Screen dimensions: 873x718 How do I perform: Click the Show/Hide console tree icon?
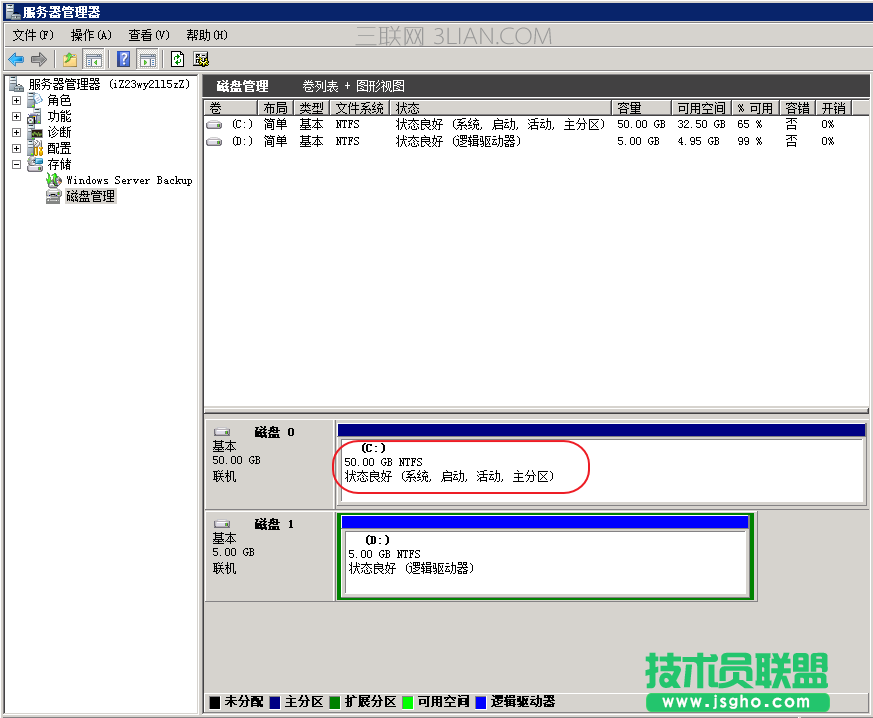click(x=93, y=59)
